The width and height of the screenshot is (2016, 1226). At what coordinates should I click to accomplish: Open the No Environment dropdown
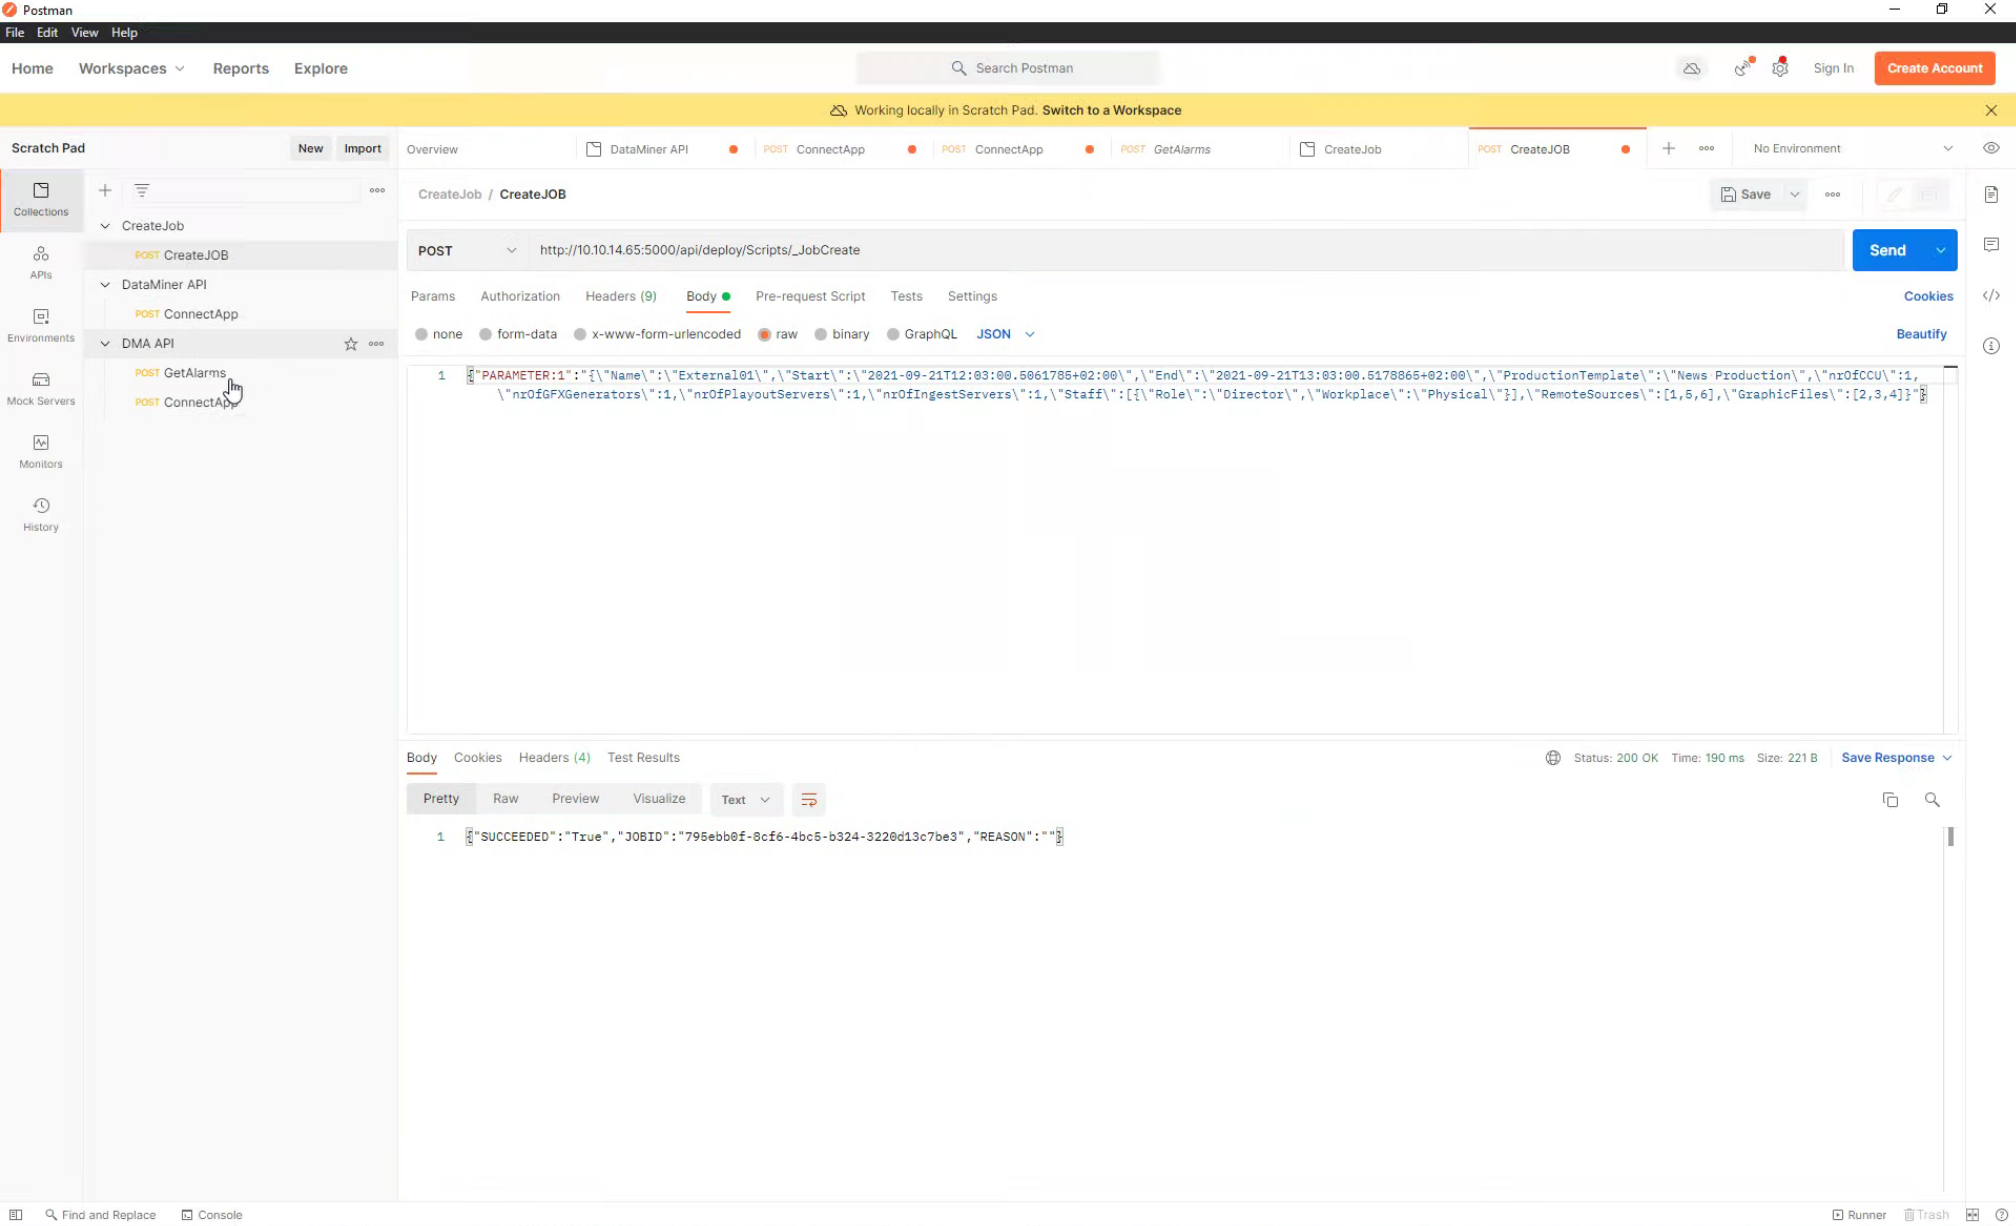pos(1853,148)
